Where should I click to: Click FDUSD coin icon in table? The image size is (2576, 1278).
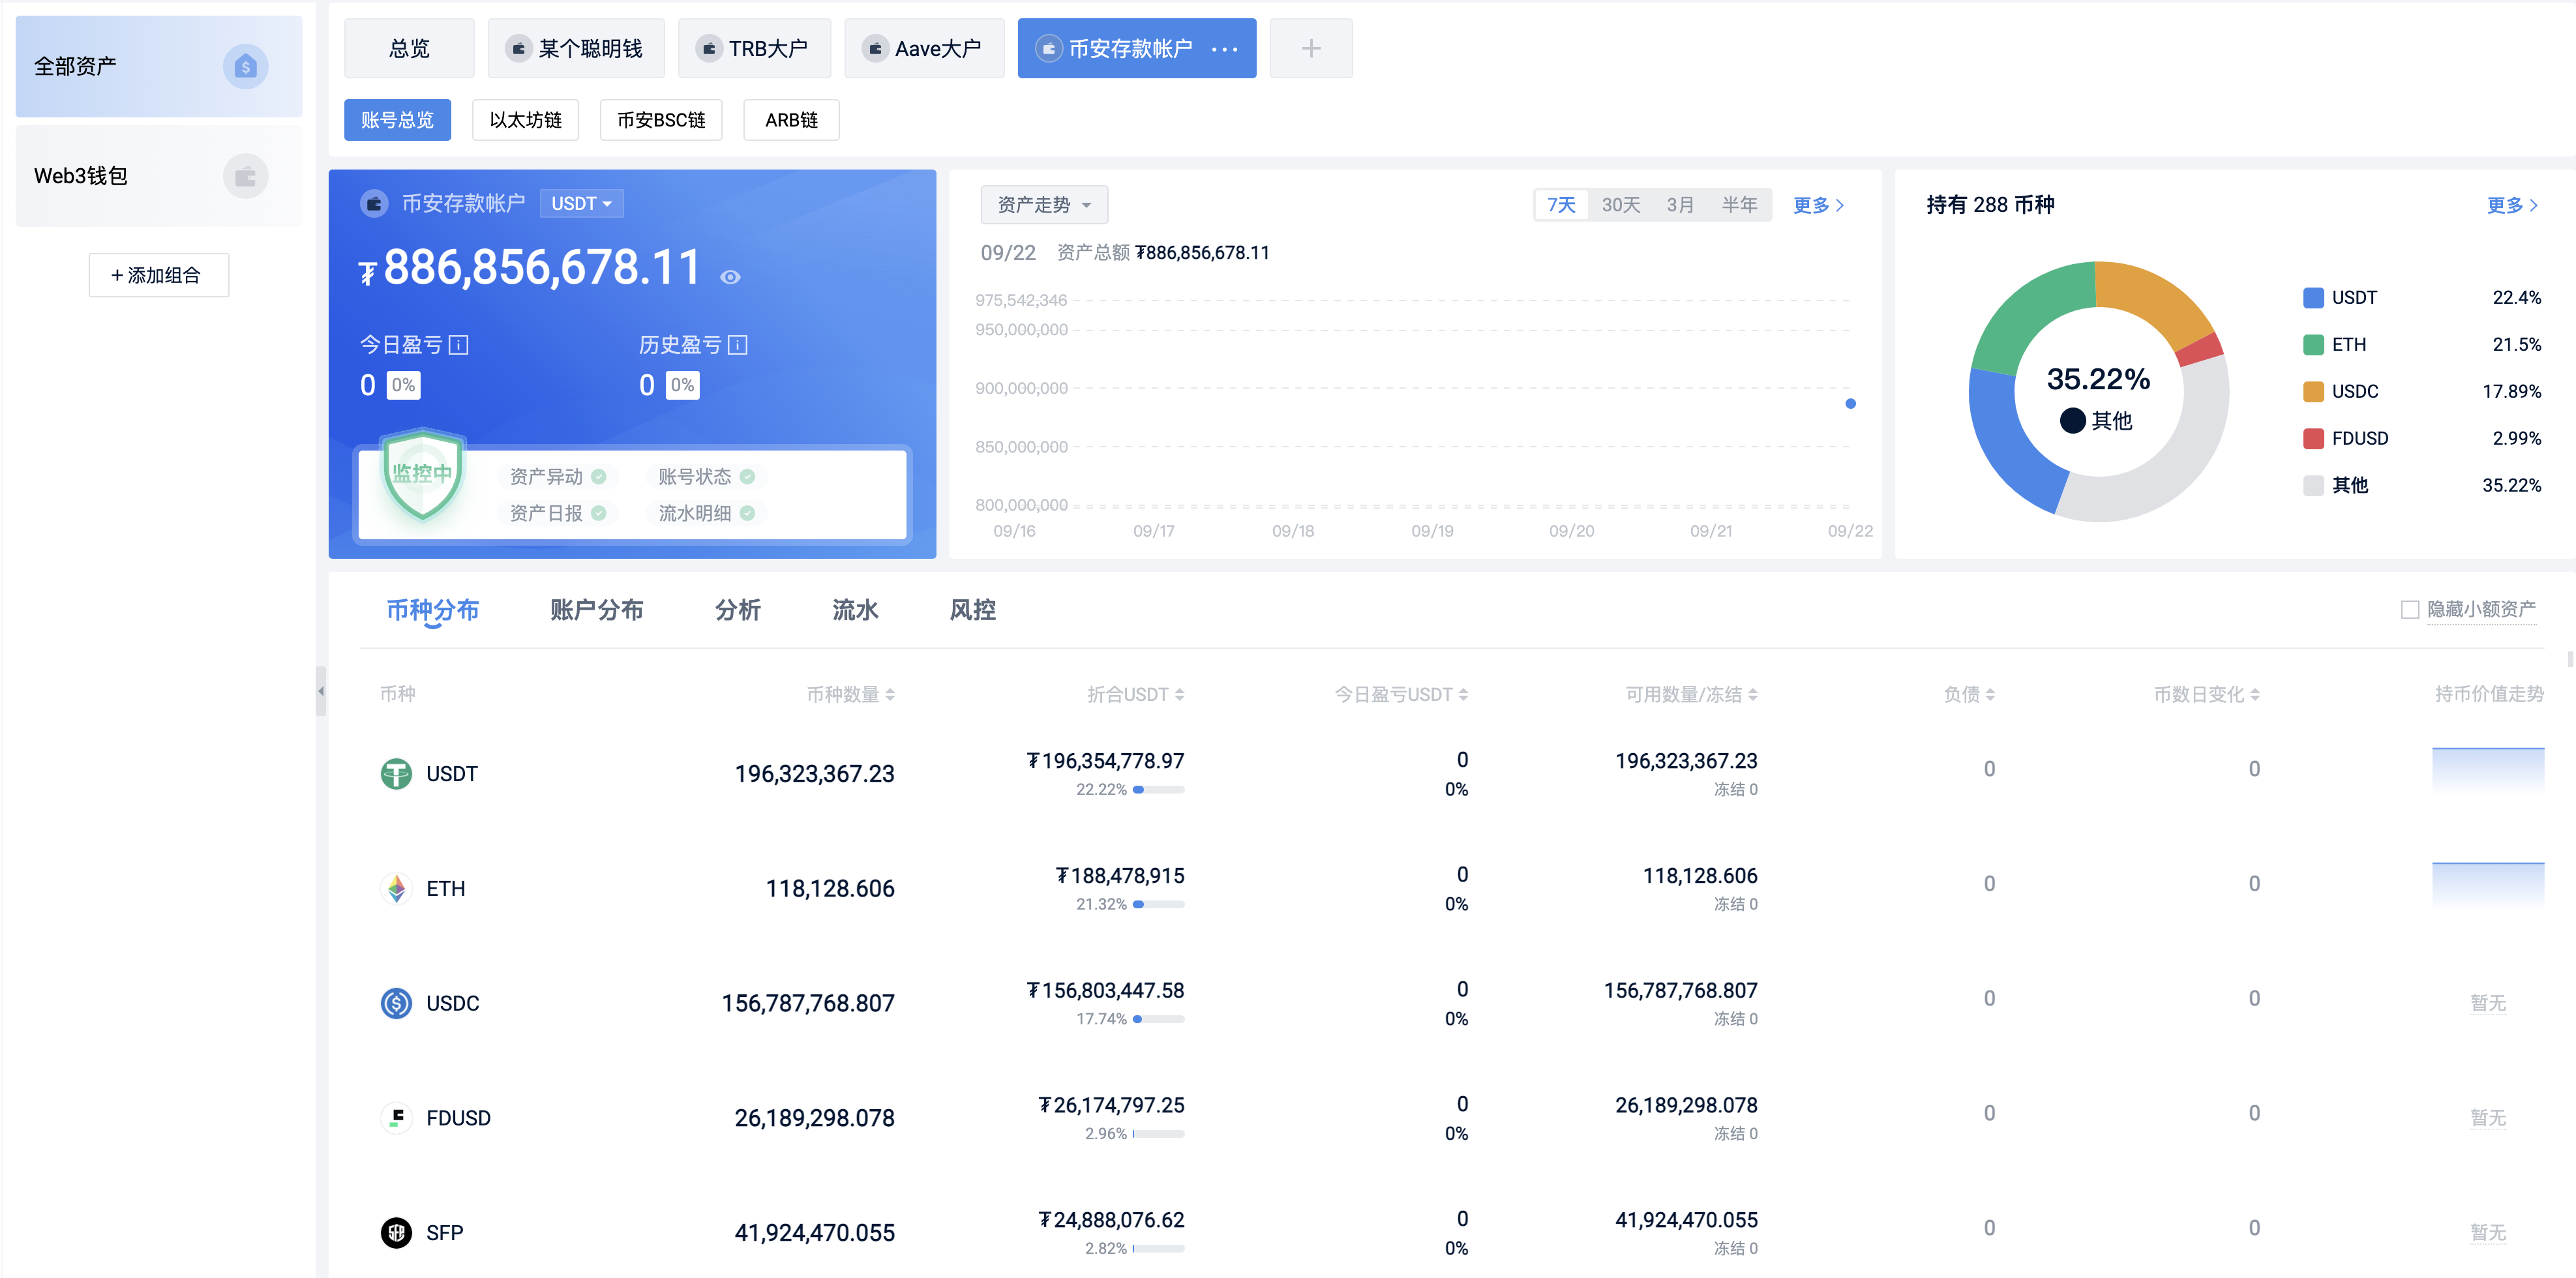click(396, 1117)
